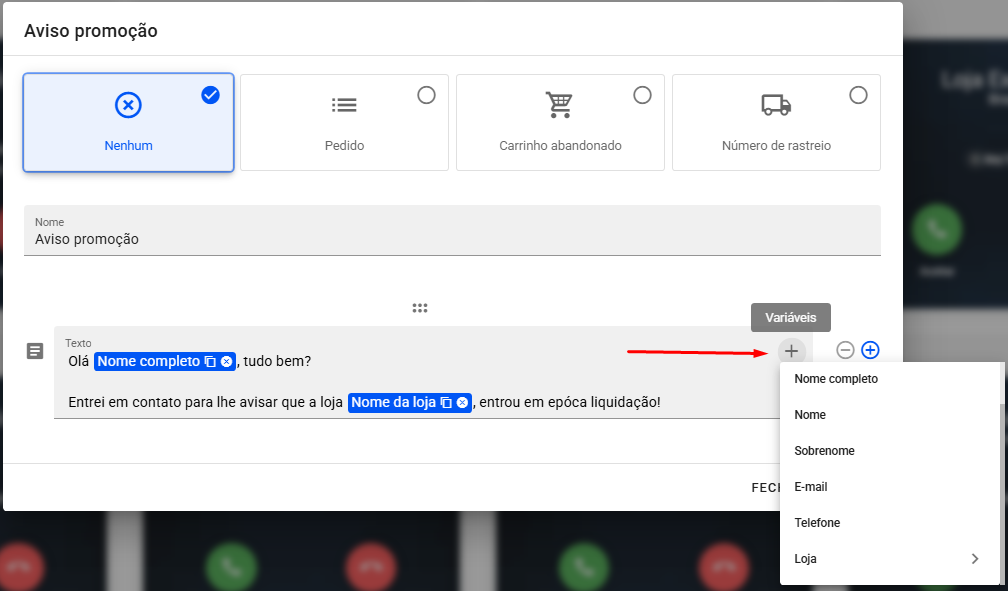
Task: Pick E-mail from the variables list
Action: pyautogui.click(x=811, y=487)
